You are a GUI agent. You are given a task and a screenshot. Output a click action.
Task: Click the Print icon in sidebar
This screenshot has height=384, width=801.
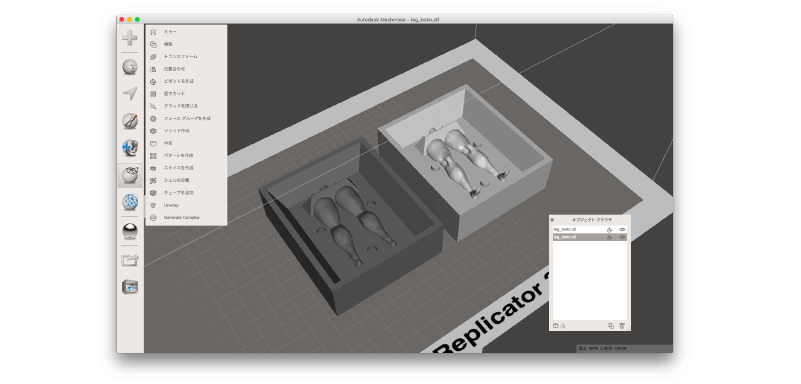point(130,286)
